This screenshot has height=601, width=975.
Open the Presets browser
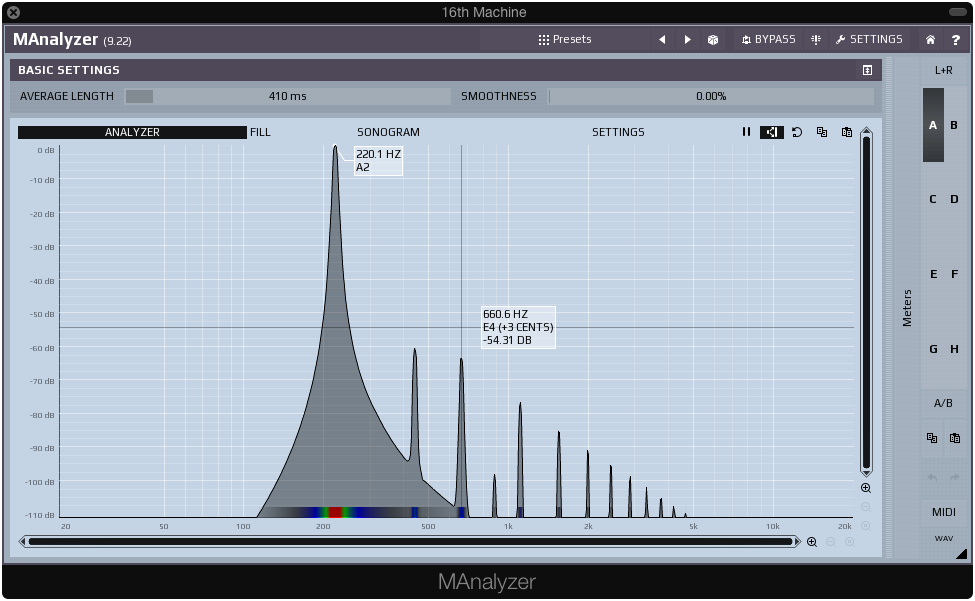565,39
